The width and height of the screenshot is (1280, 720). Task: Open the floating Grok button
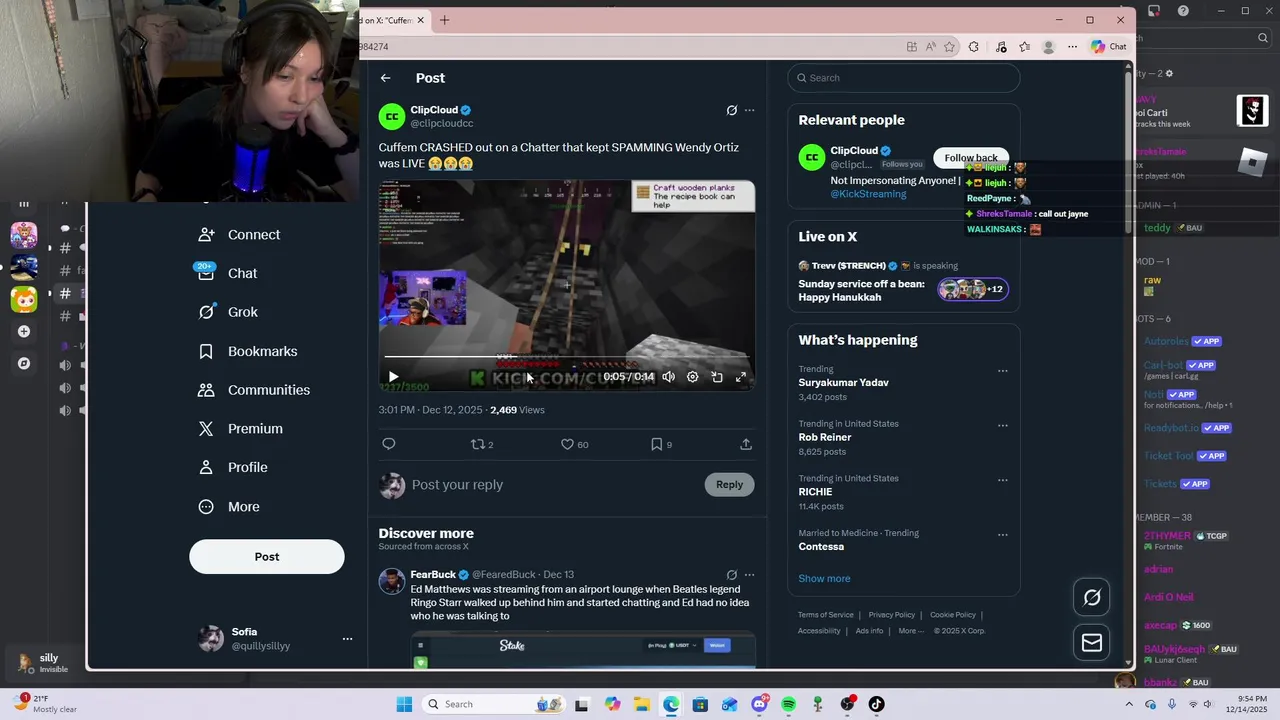click(x=1092, y=598)
